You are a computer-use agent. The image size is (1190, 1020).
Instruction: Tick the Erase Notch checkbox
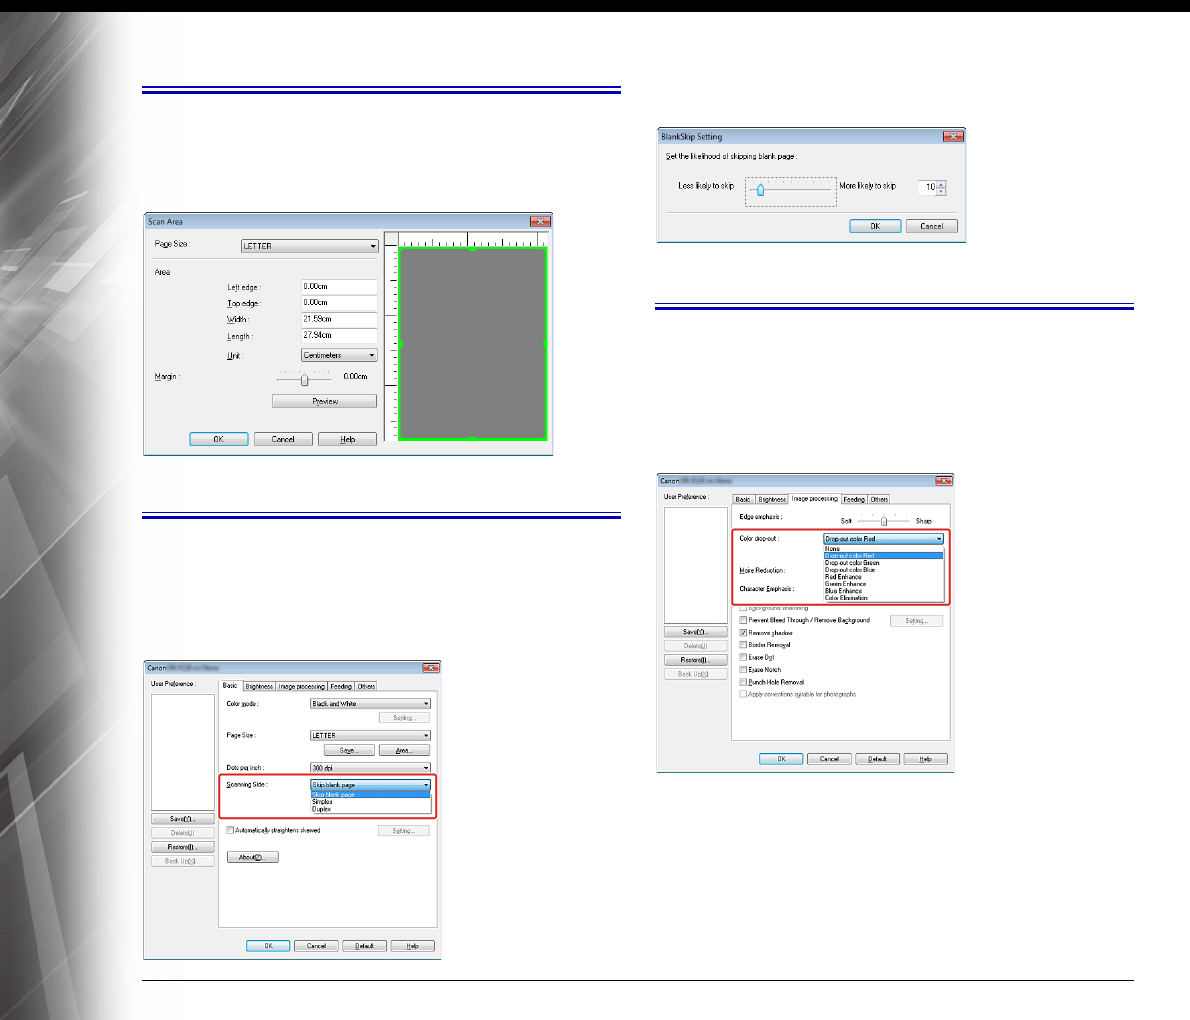(743, 670)
